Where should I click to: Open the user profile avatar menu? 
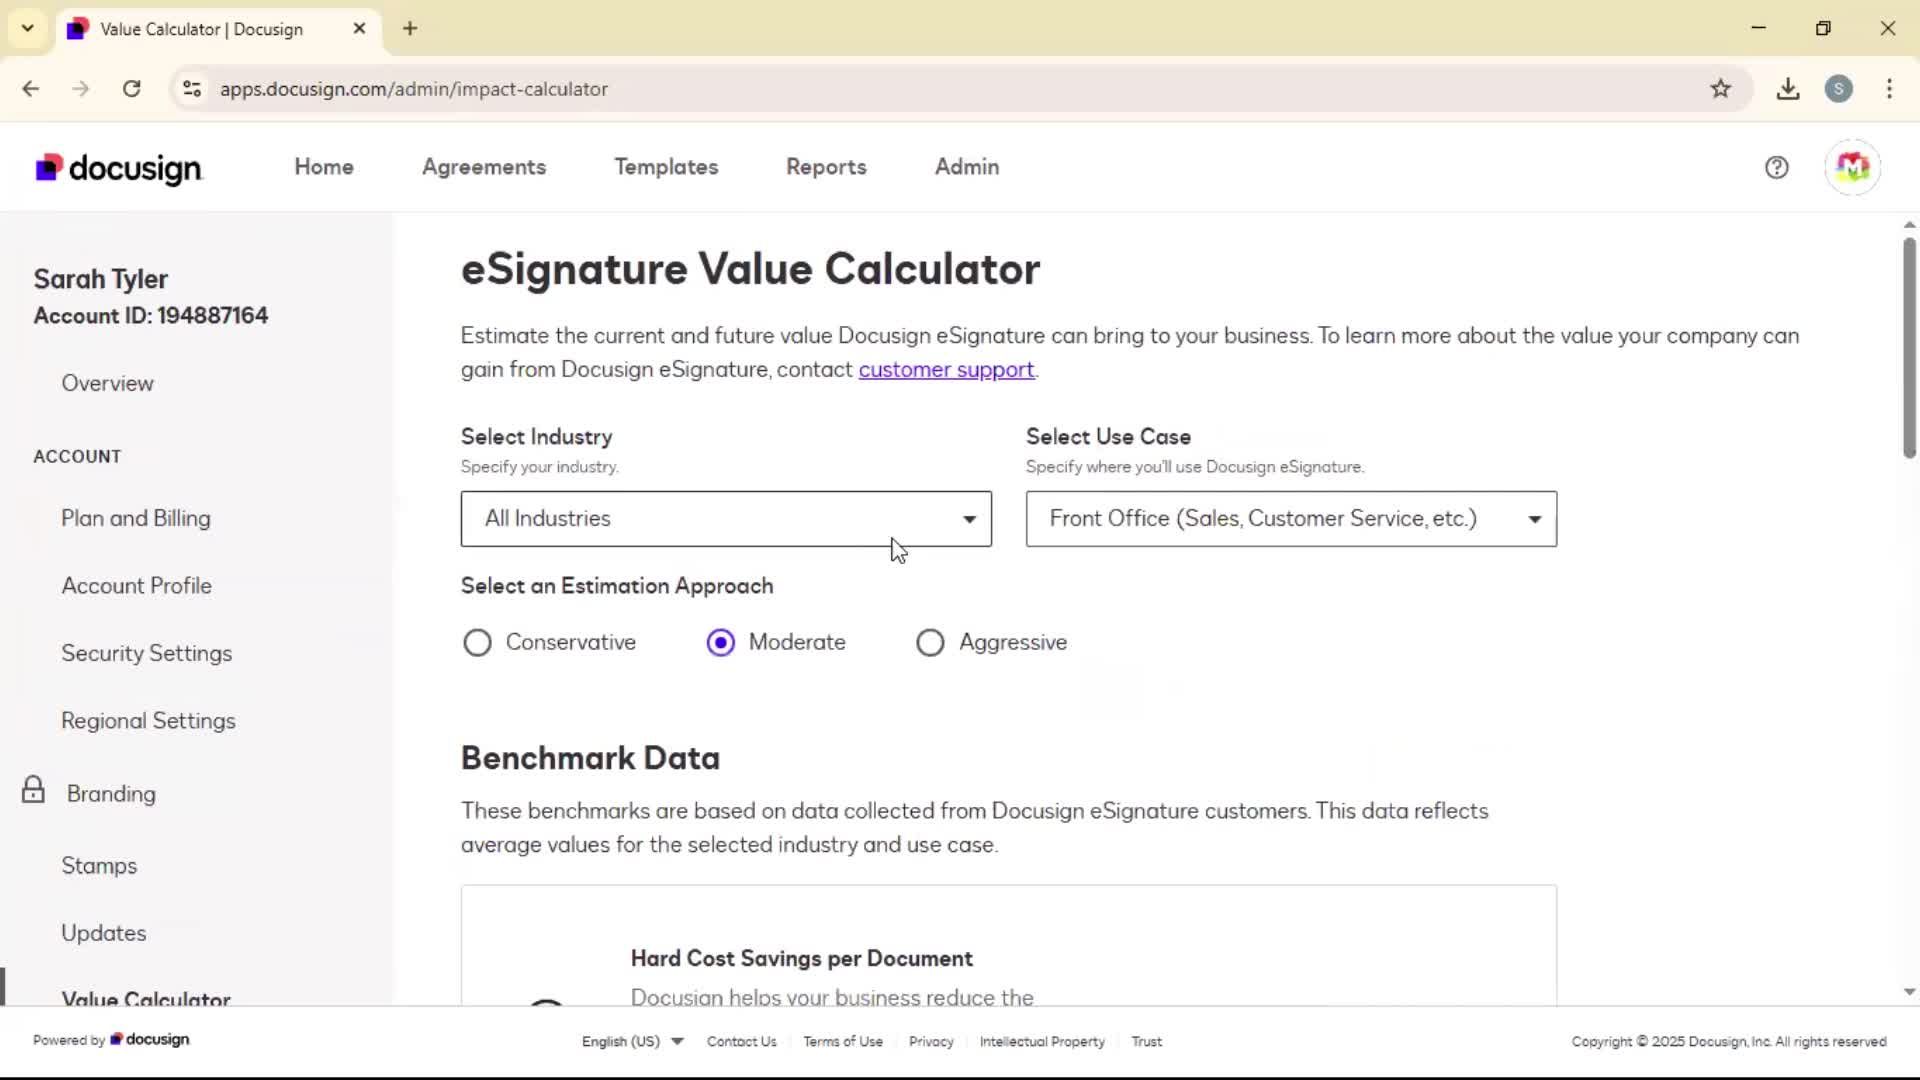(1852, 167)
